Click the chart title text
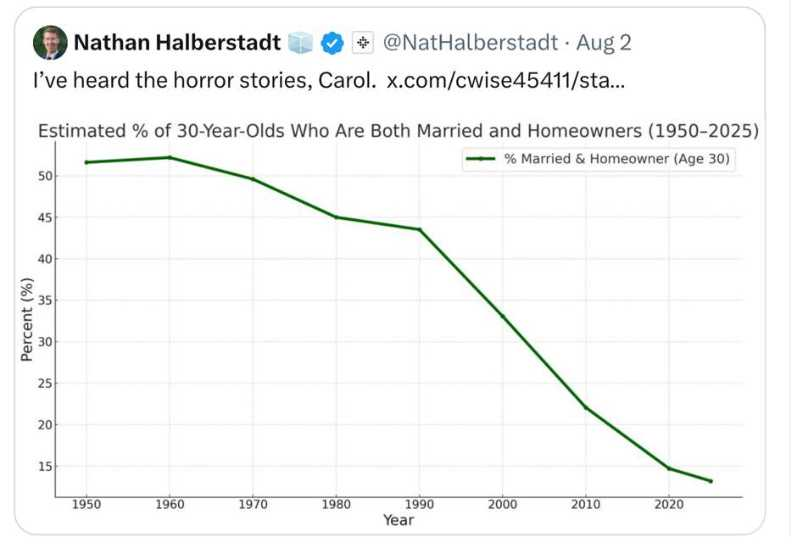Viewport: 812px width, 544px height. pyautogui.click(x=398, y=131)
